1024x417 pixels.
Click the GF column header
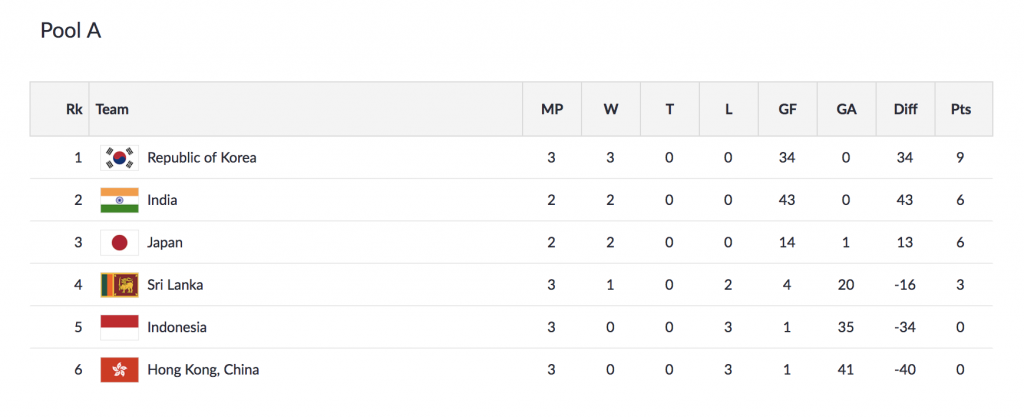coord(787,109)
